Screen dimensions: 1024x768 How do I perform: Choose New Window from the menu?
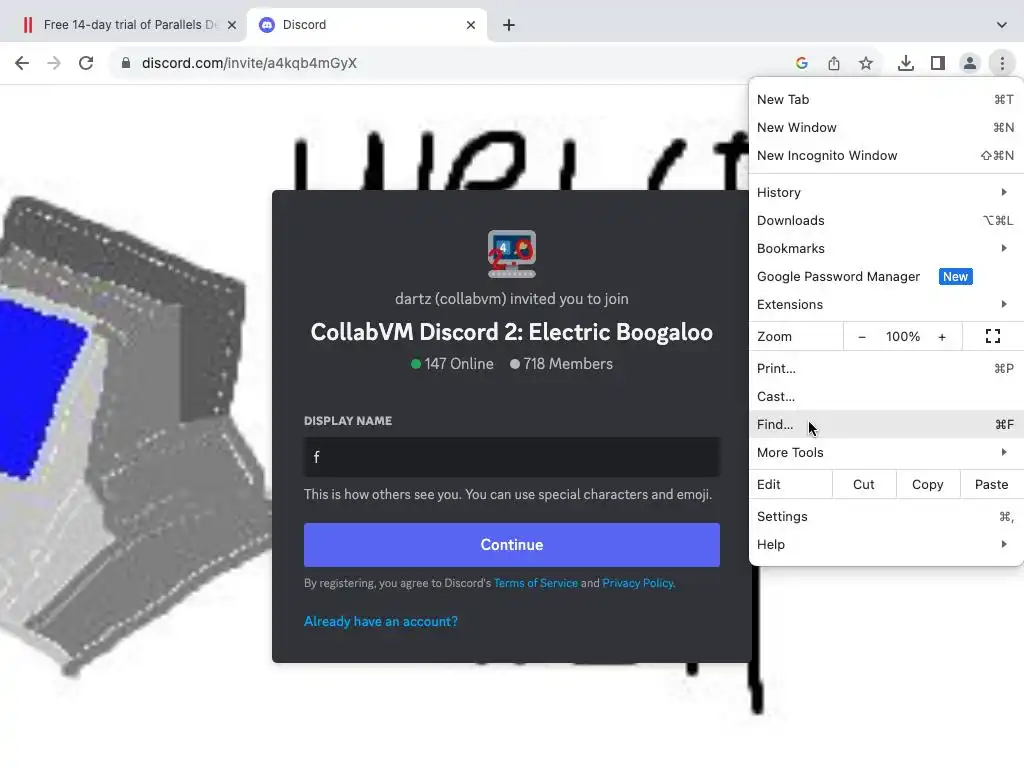pyautogui.click(x=886, y=127)
